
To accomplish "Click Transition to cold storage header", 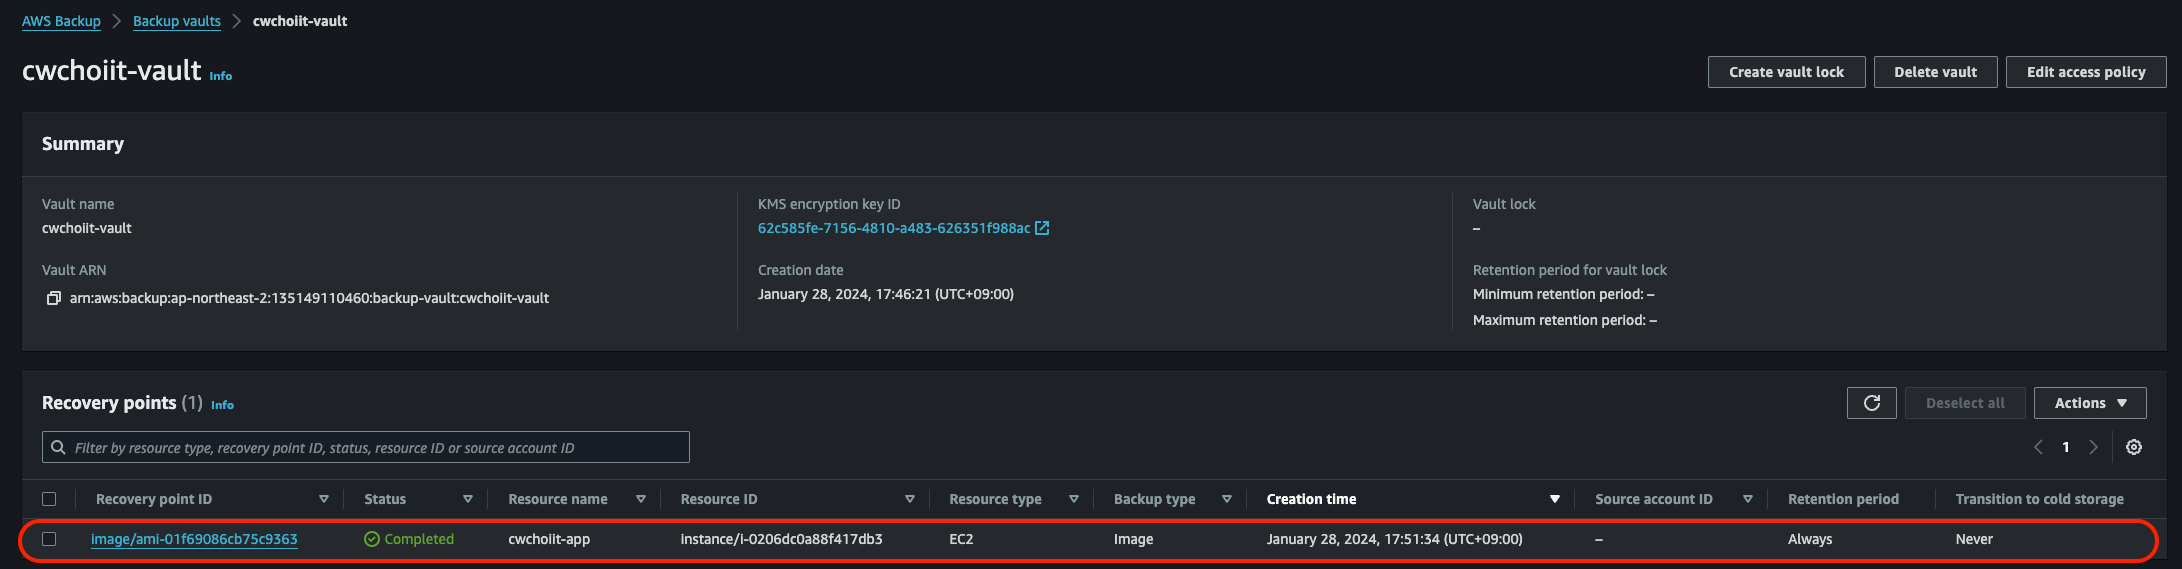I will pyautogui.click(x=2040, y=499).
